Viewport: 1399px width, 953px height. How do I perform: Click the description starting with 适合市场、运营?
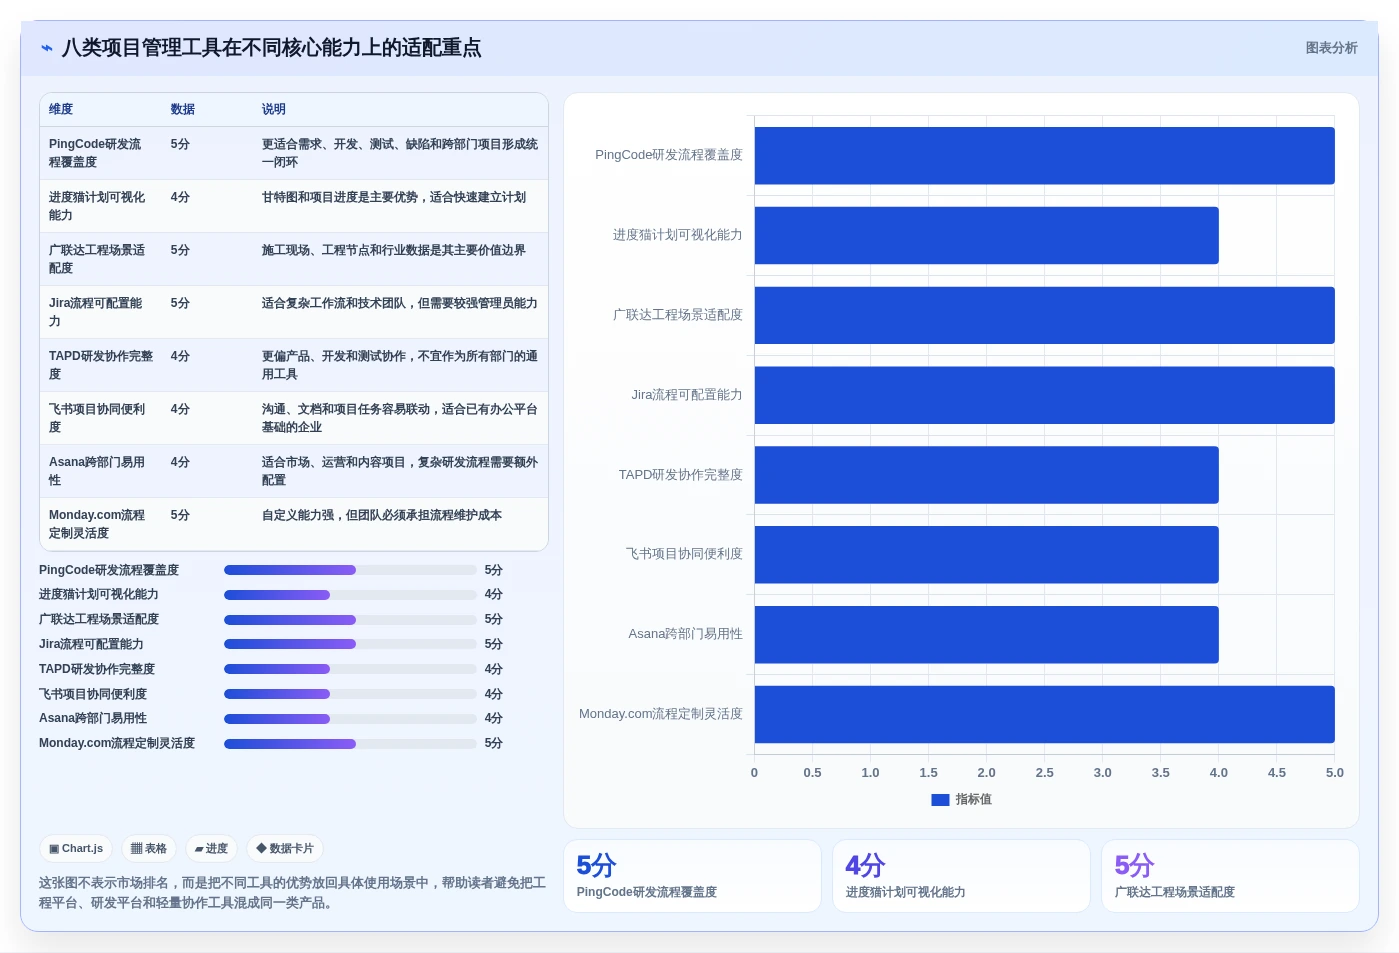point(400,472)
